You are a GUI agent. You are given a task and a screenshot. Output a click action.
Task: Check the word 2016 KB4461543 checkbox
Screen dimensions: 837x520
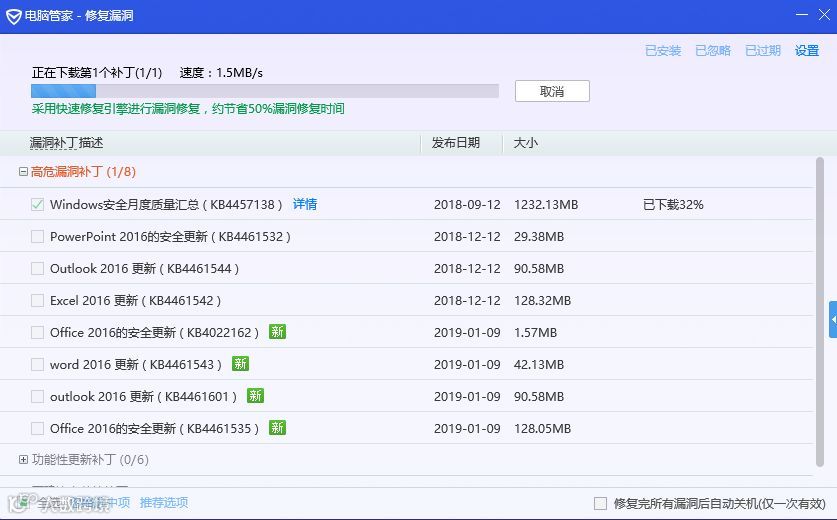click(37, 365)
